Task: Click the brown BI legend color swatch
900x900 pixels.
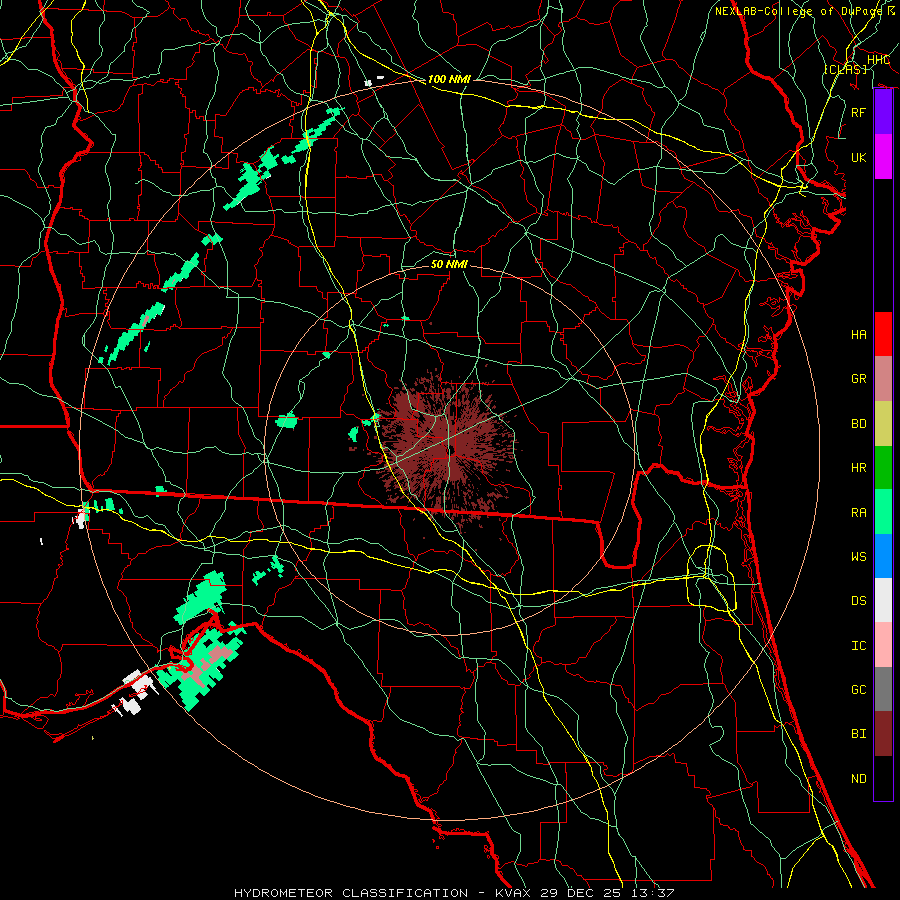Action: [x=883, y=734]
